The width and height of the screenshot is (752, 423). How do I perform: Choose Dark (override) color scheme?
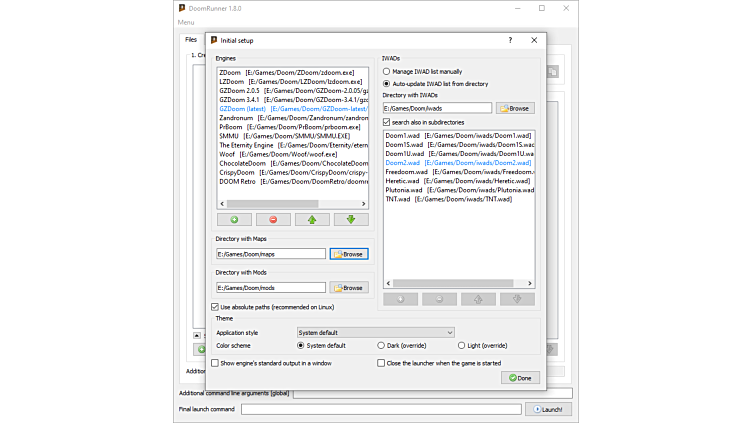[x=381, y=345]
